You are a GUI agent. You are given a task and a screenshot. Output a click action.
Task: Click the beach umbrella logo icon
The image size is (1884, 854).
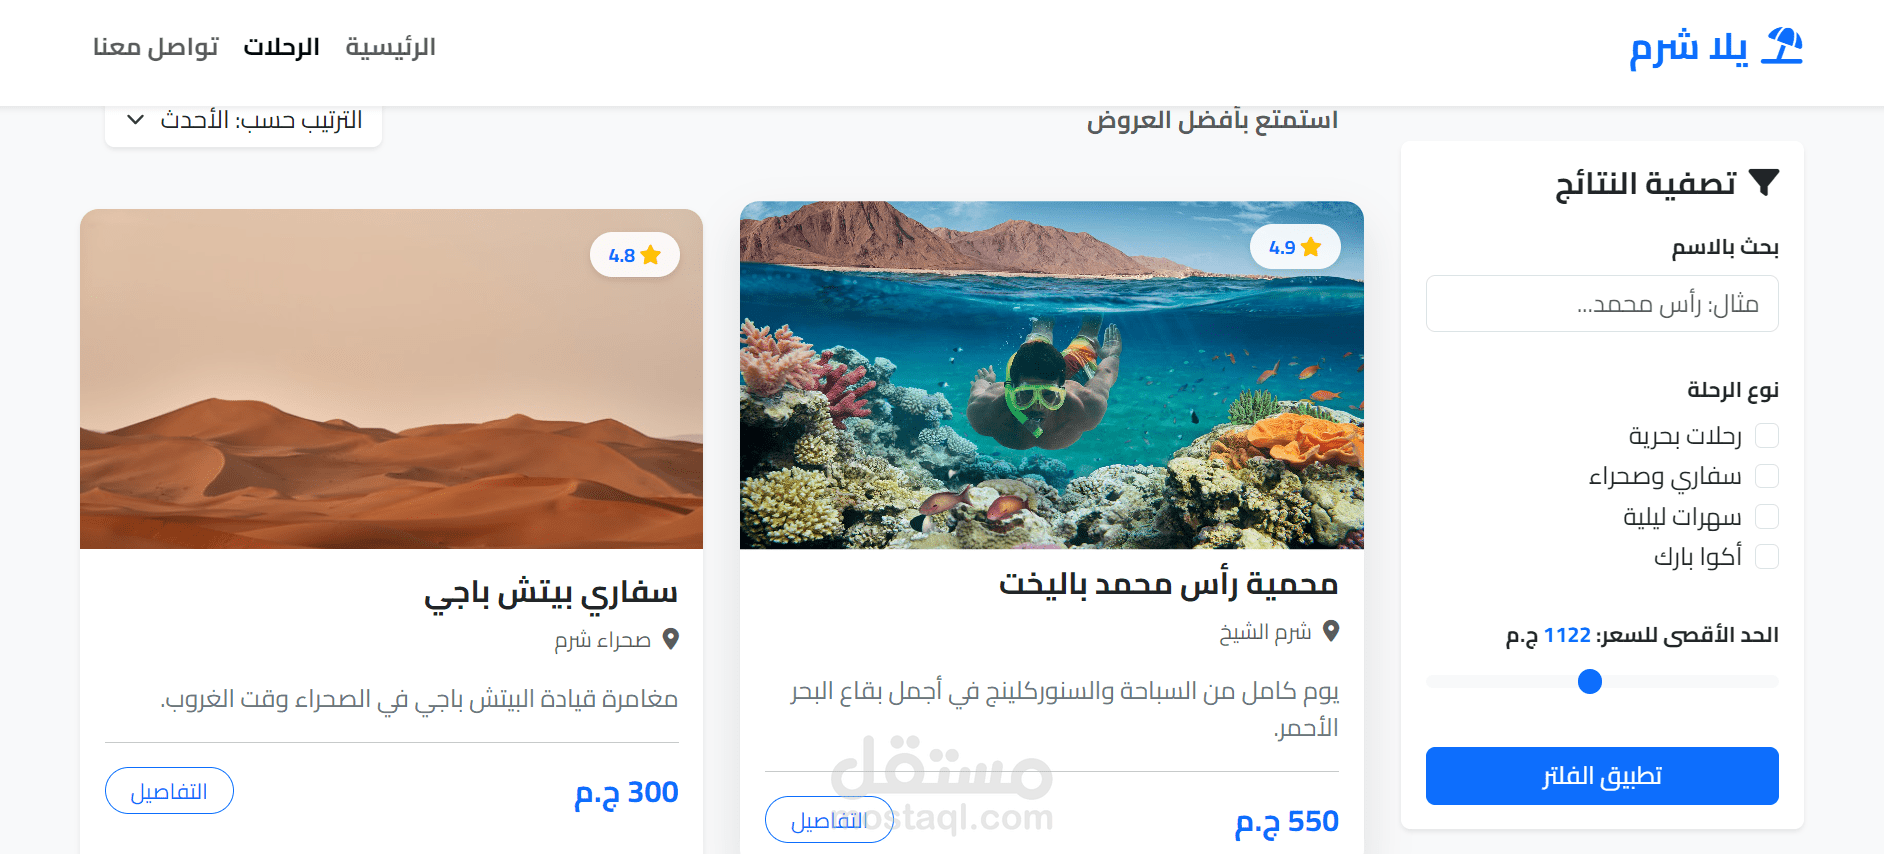point(1782,46)
